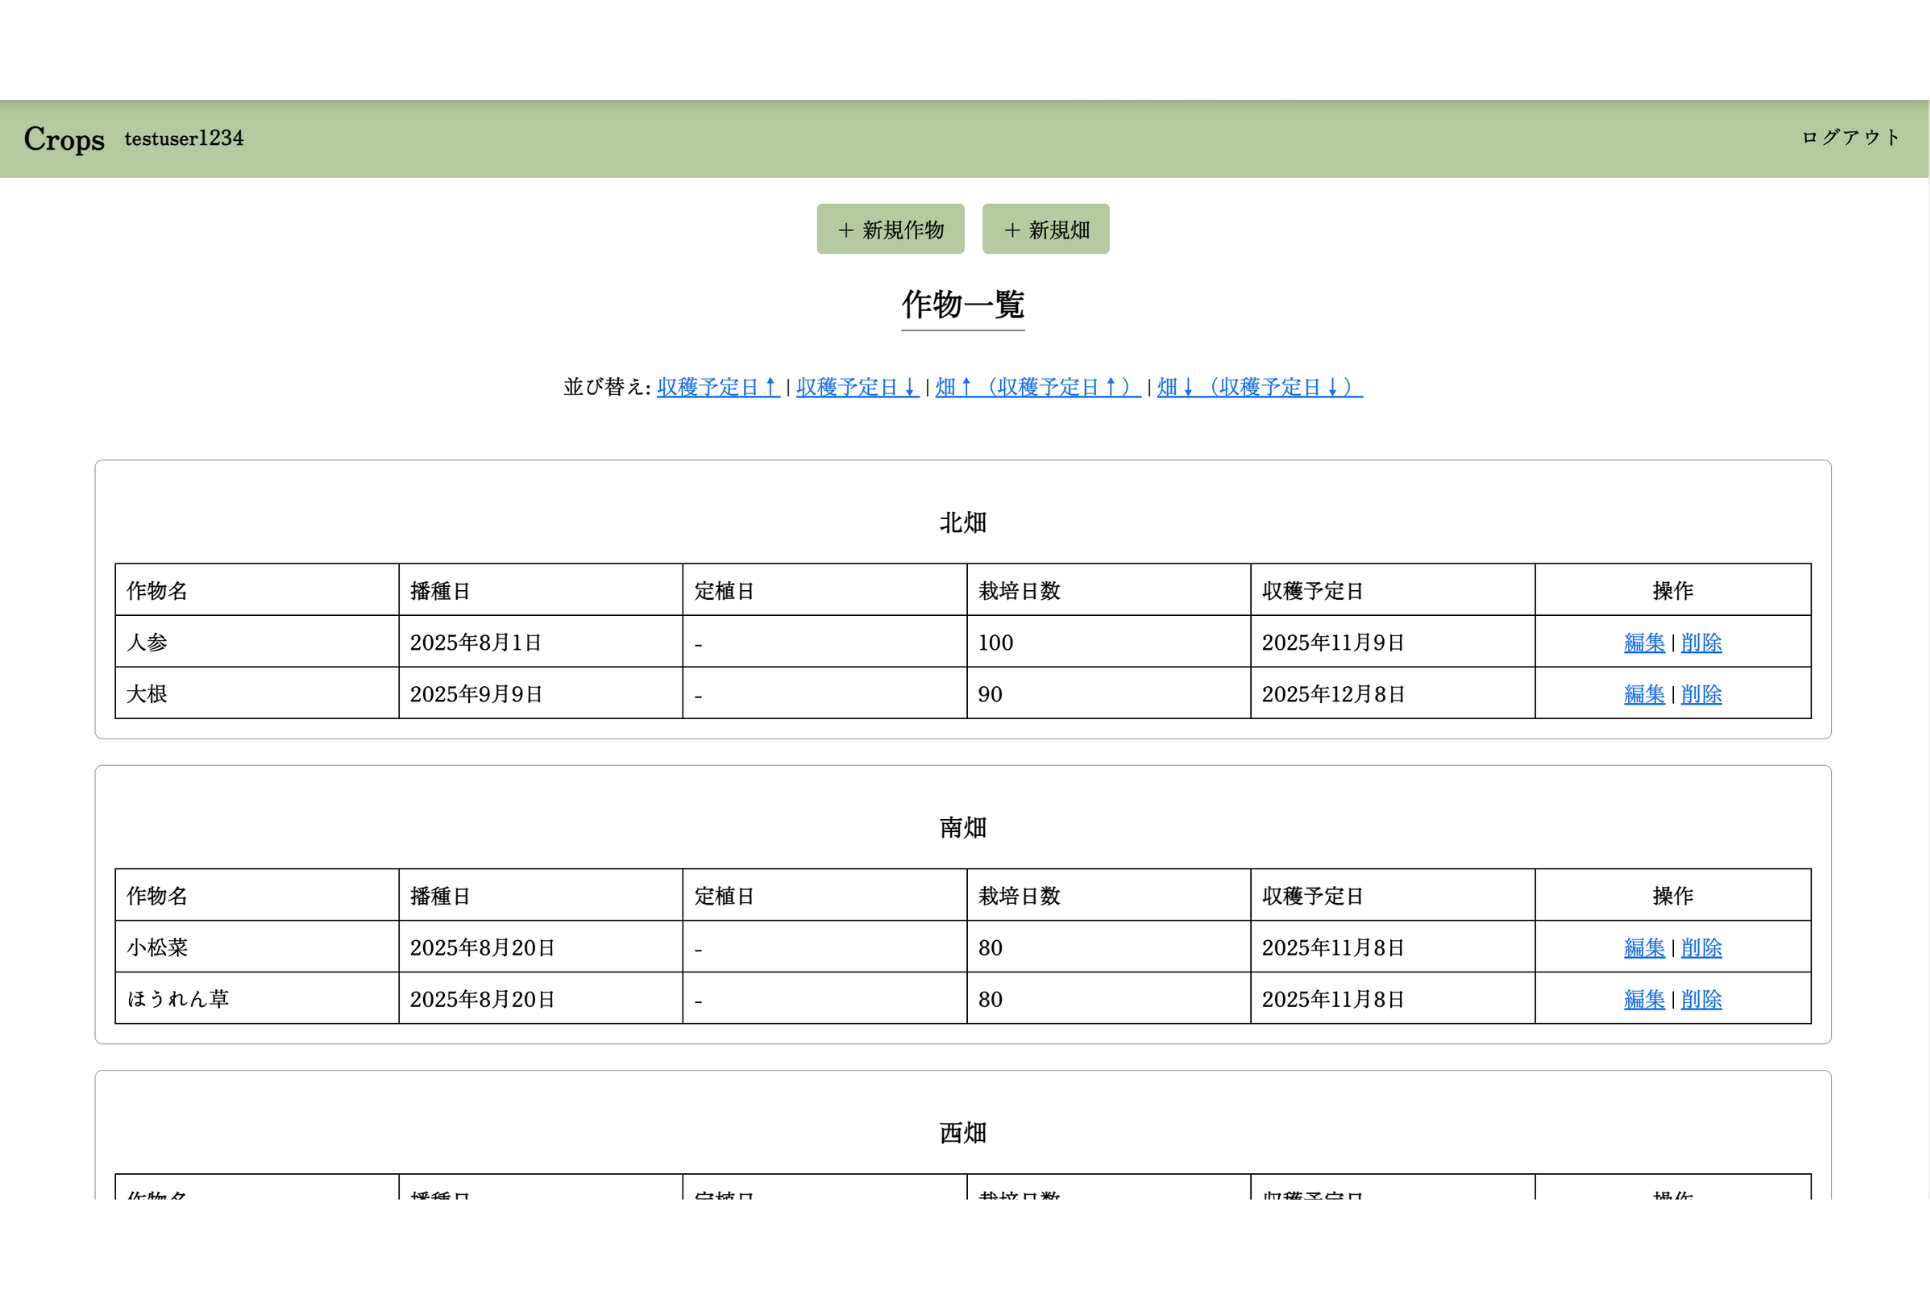
Task: Click the testuser1234 username in header
Action: pyautogui.click(x=184, y=139)
